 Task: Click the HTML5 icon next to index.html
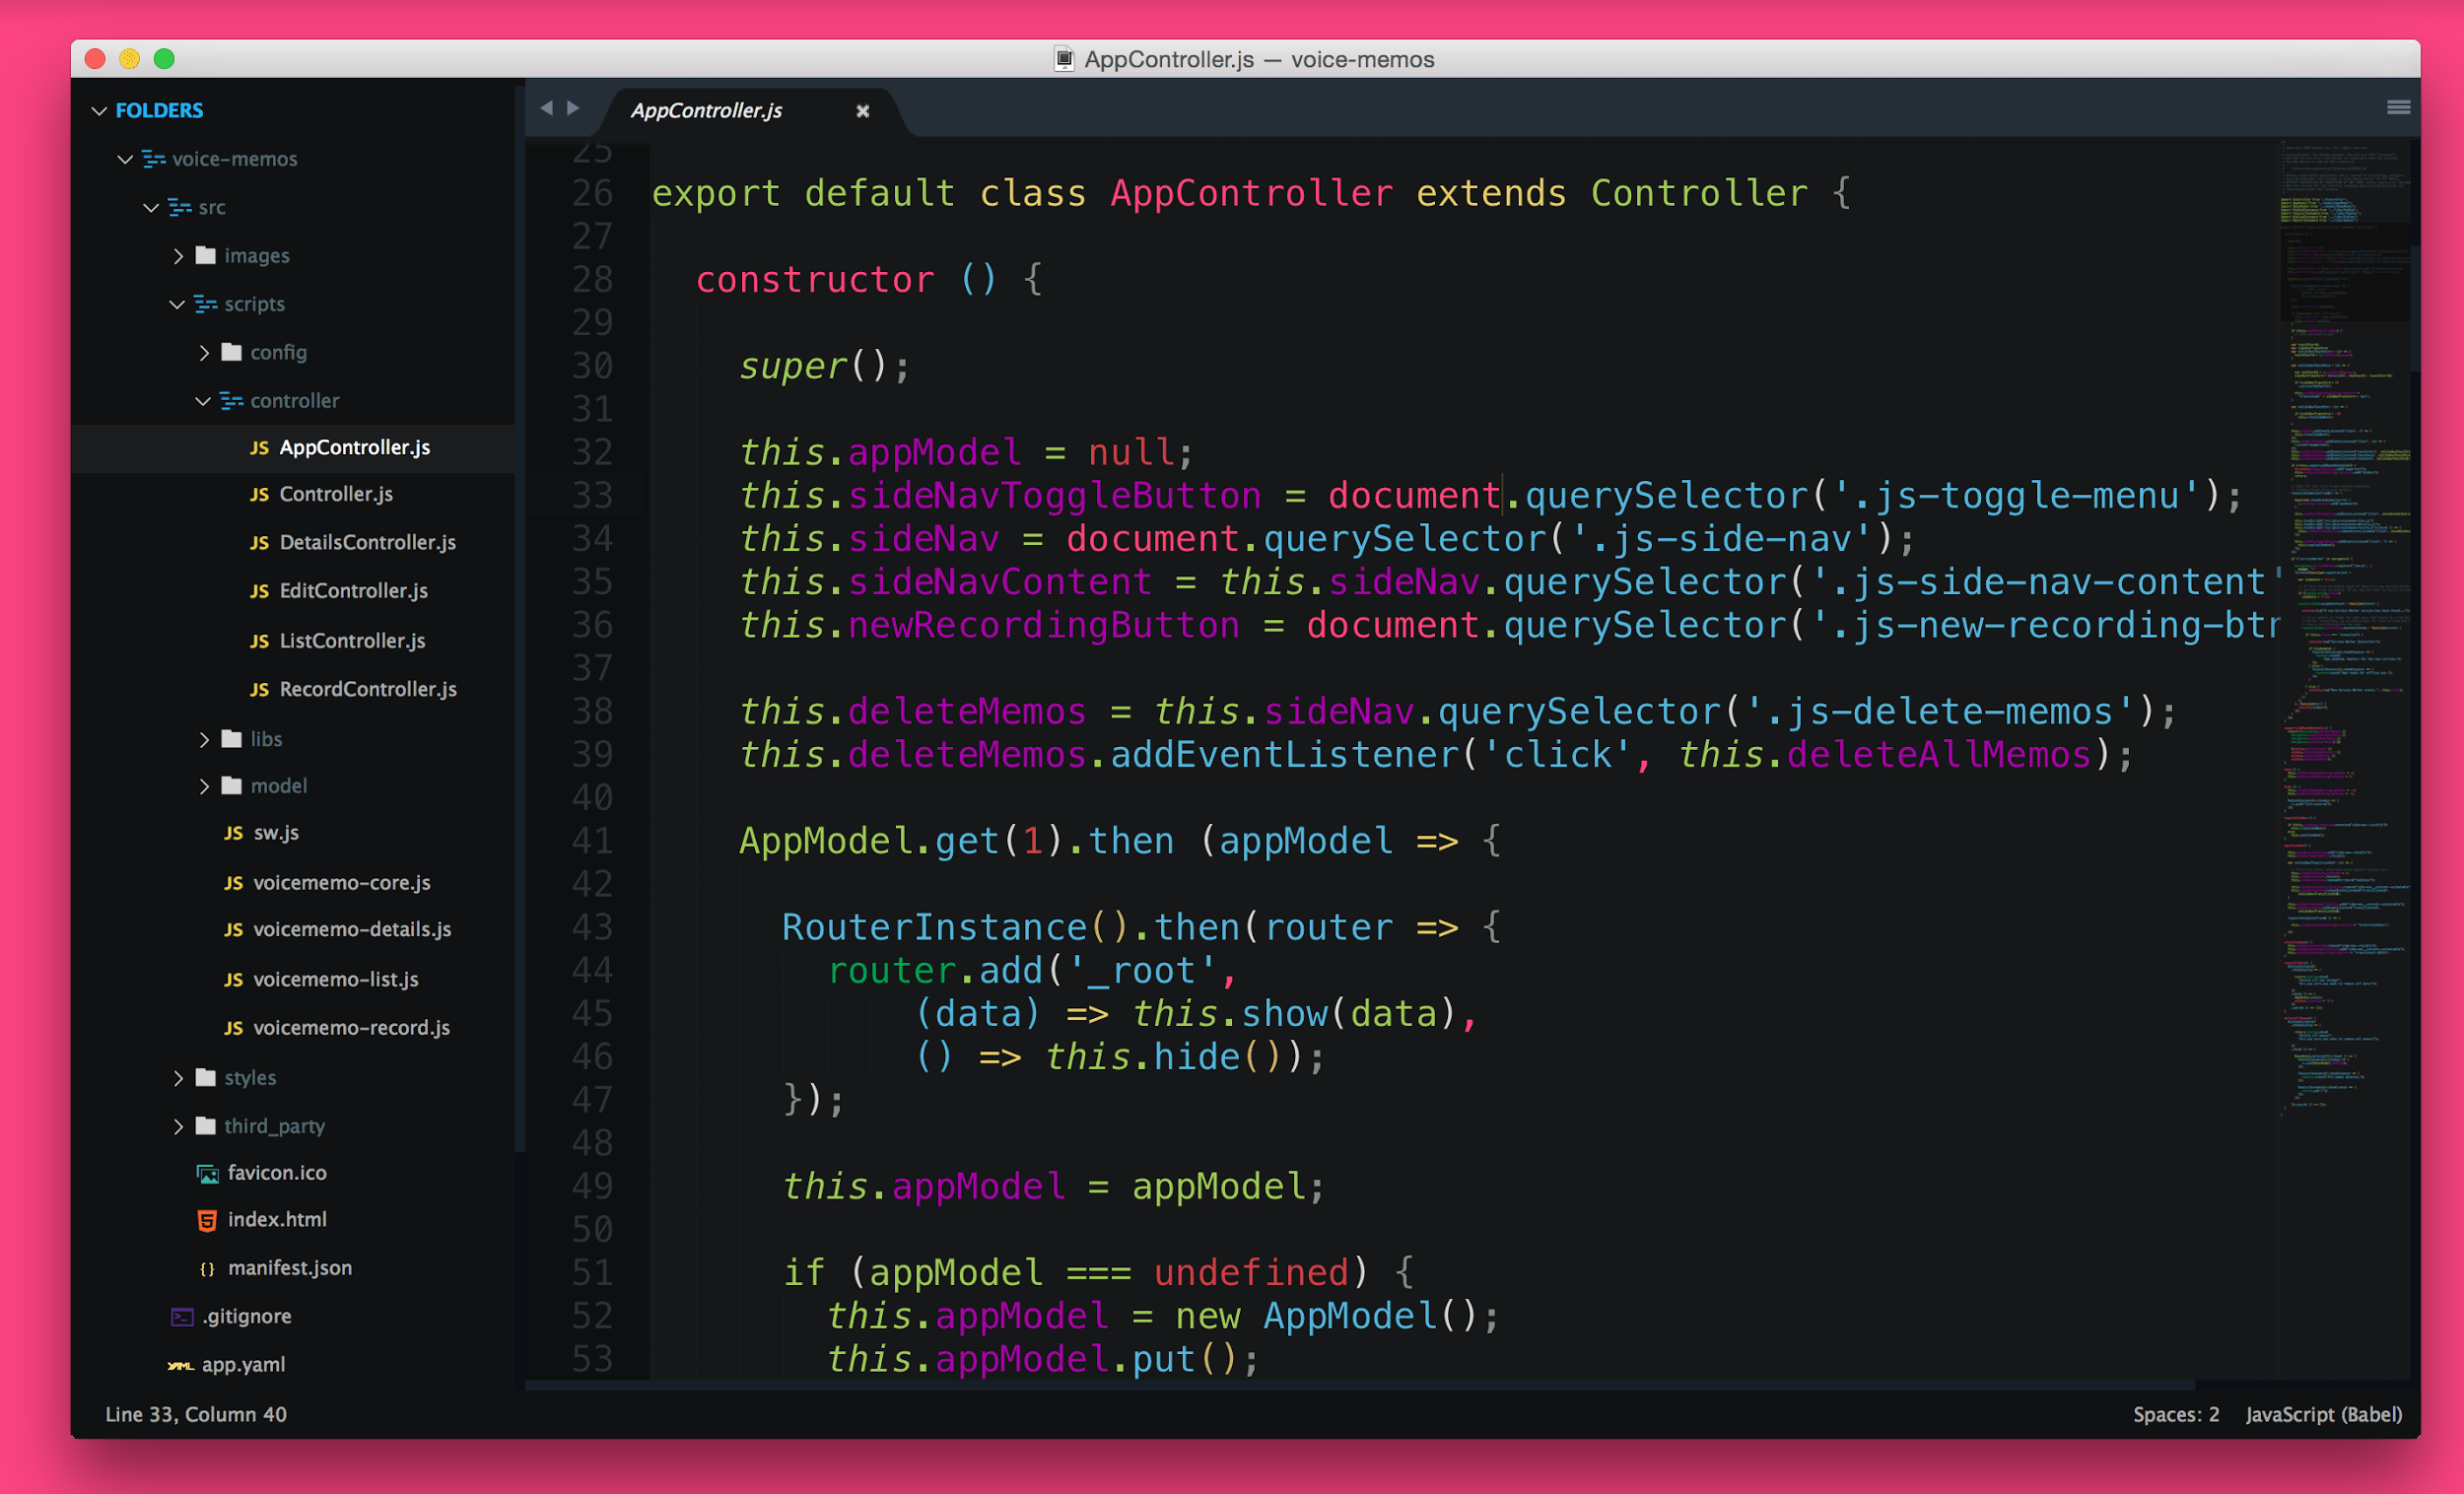pyautogui.click(x=207, y=1220)
